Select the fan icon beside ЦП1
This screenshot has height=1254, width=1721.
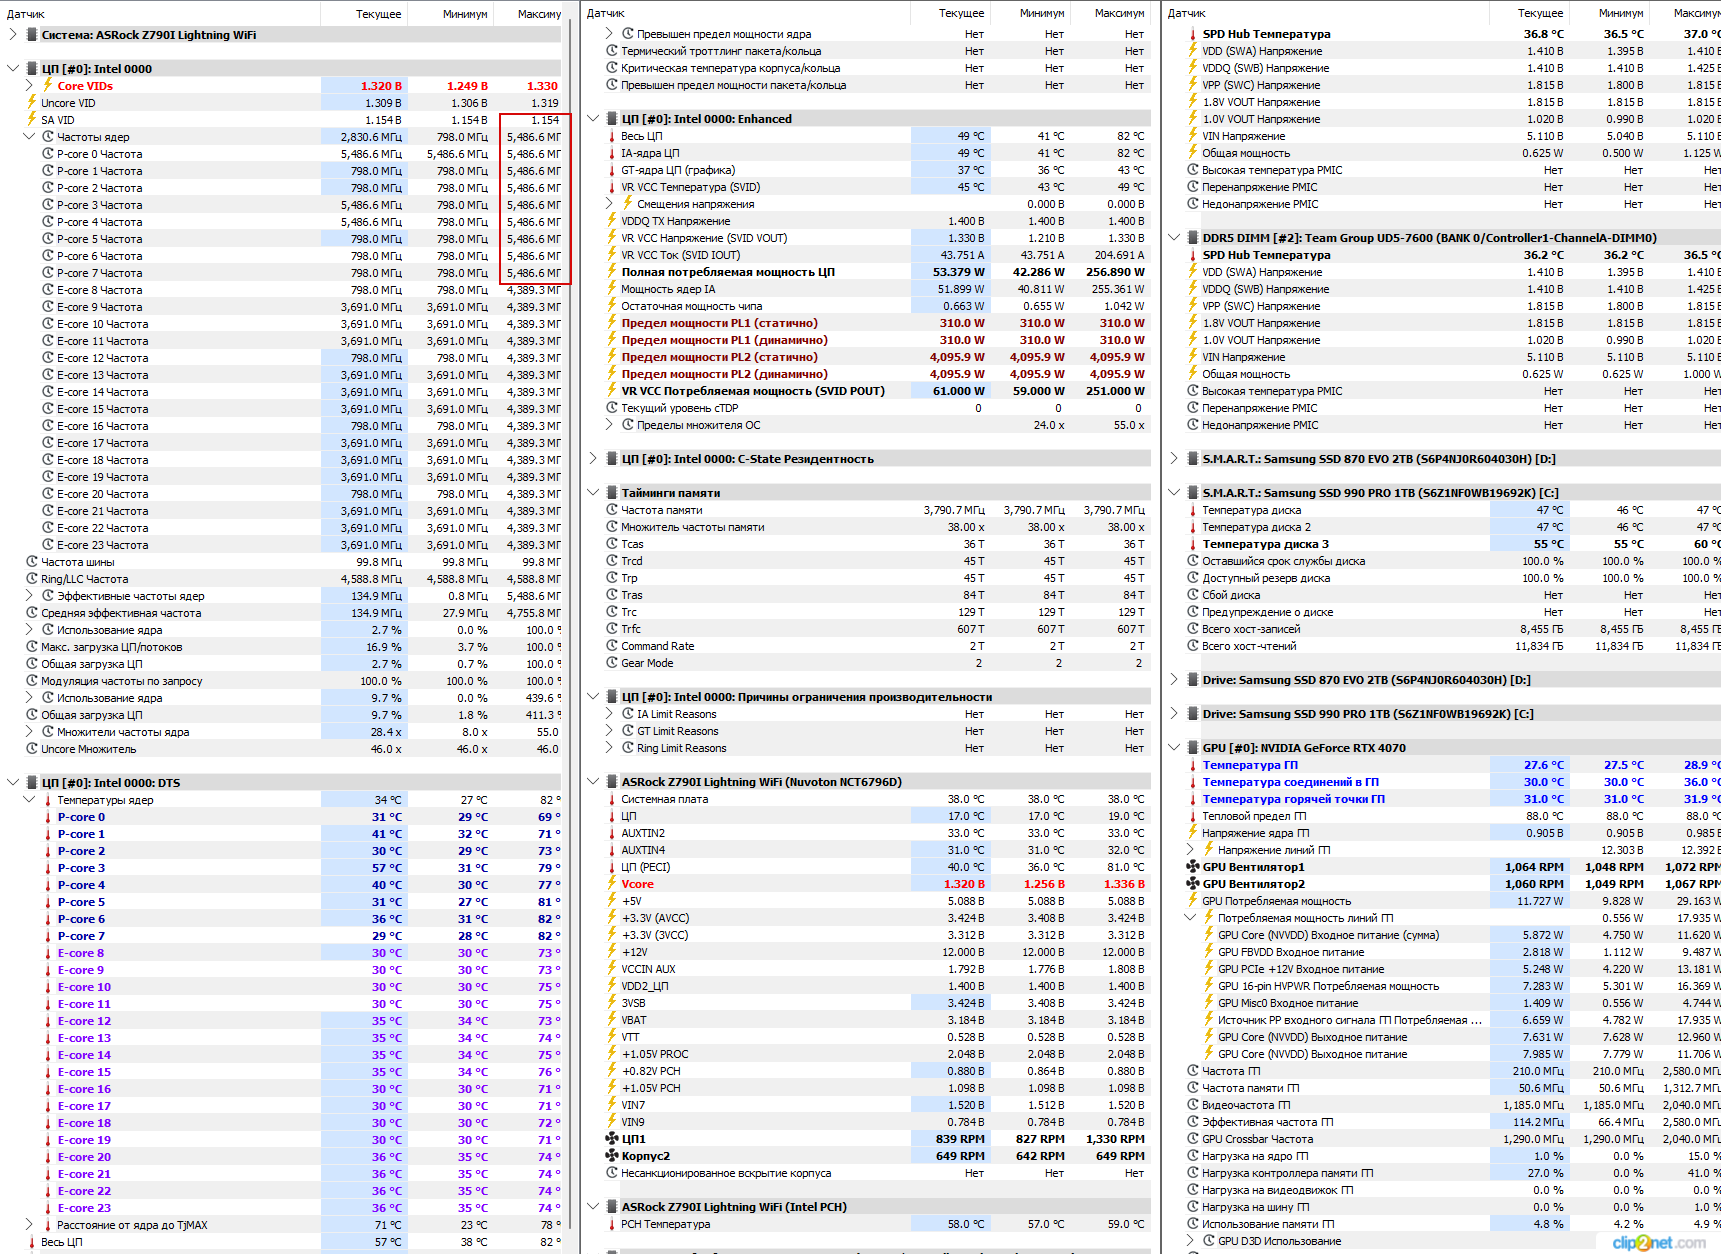(611, 1138)
